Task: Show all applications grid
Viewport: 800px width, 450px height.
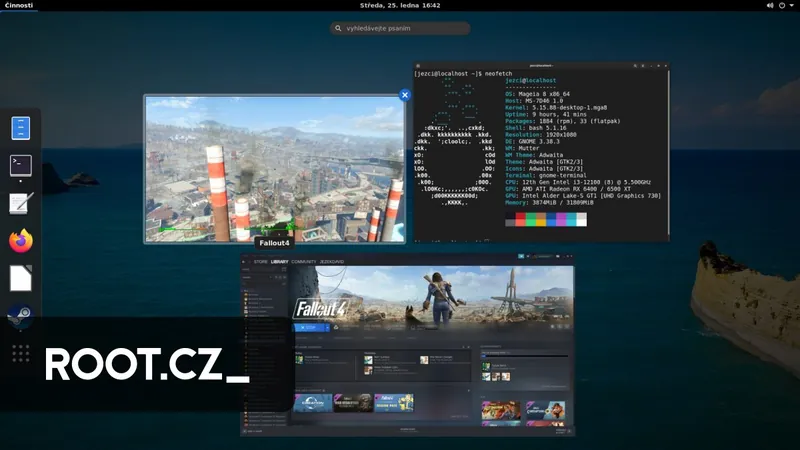Action: (x=21, y=353)
